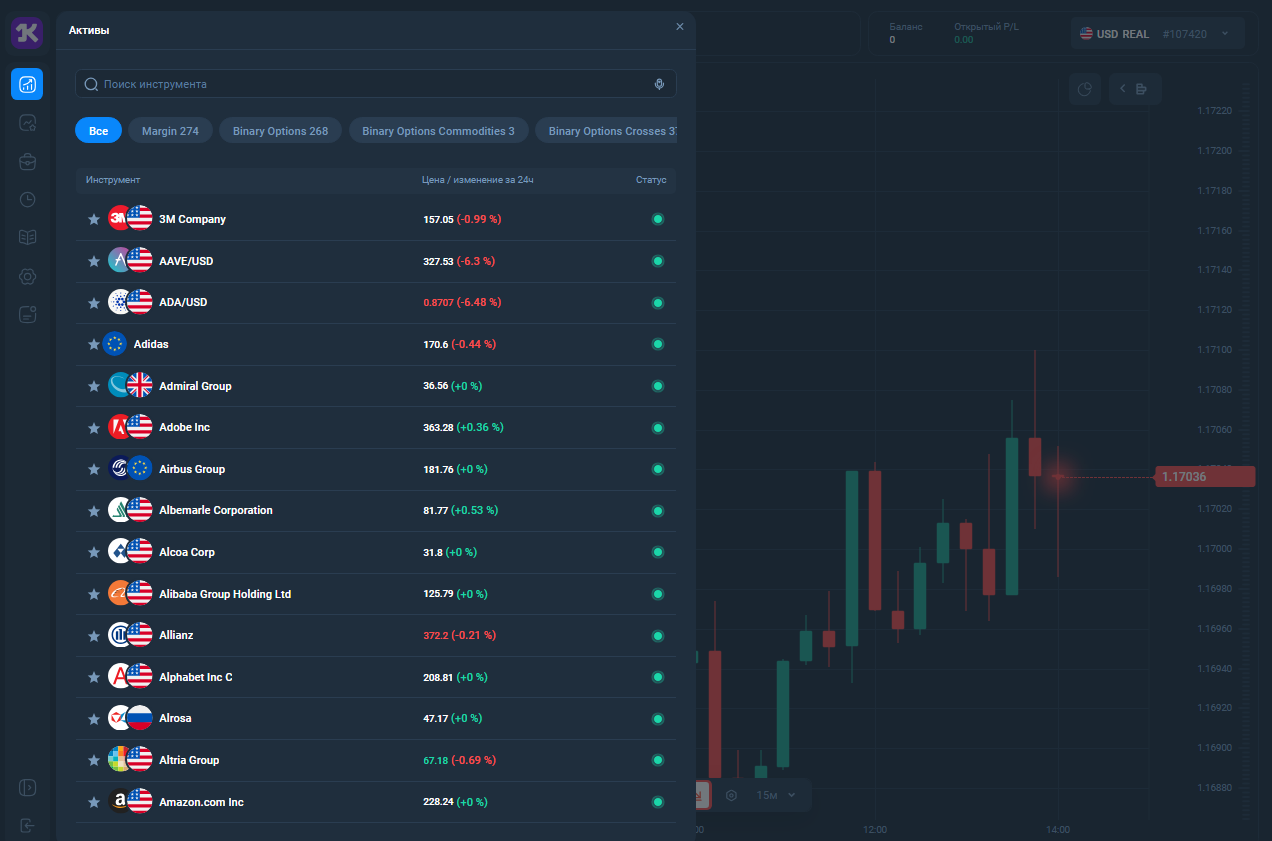Image resolution: width=1272 pixels, height=841 pixels.
Task: Favorite Adidas with star
Action: 94,344
